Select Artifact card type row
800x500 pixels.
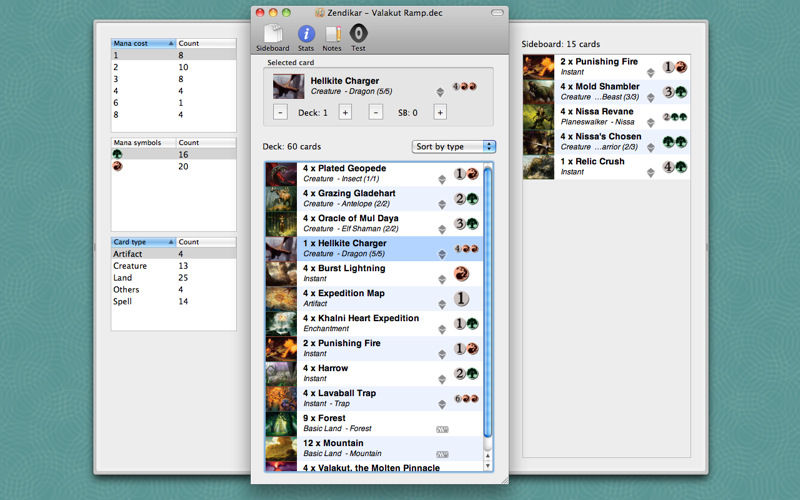(x=173, y=254)
